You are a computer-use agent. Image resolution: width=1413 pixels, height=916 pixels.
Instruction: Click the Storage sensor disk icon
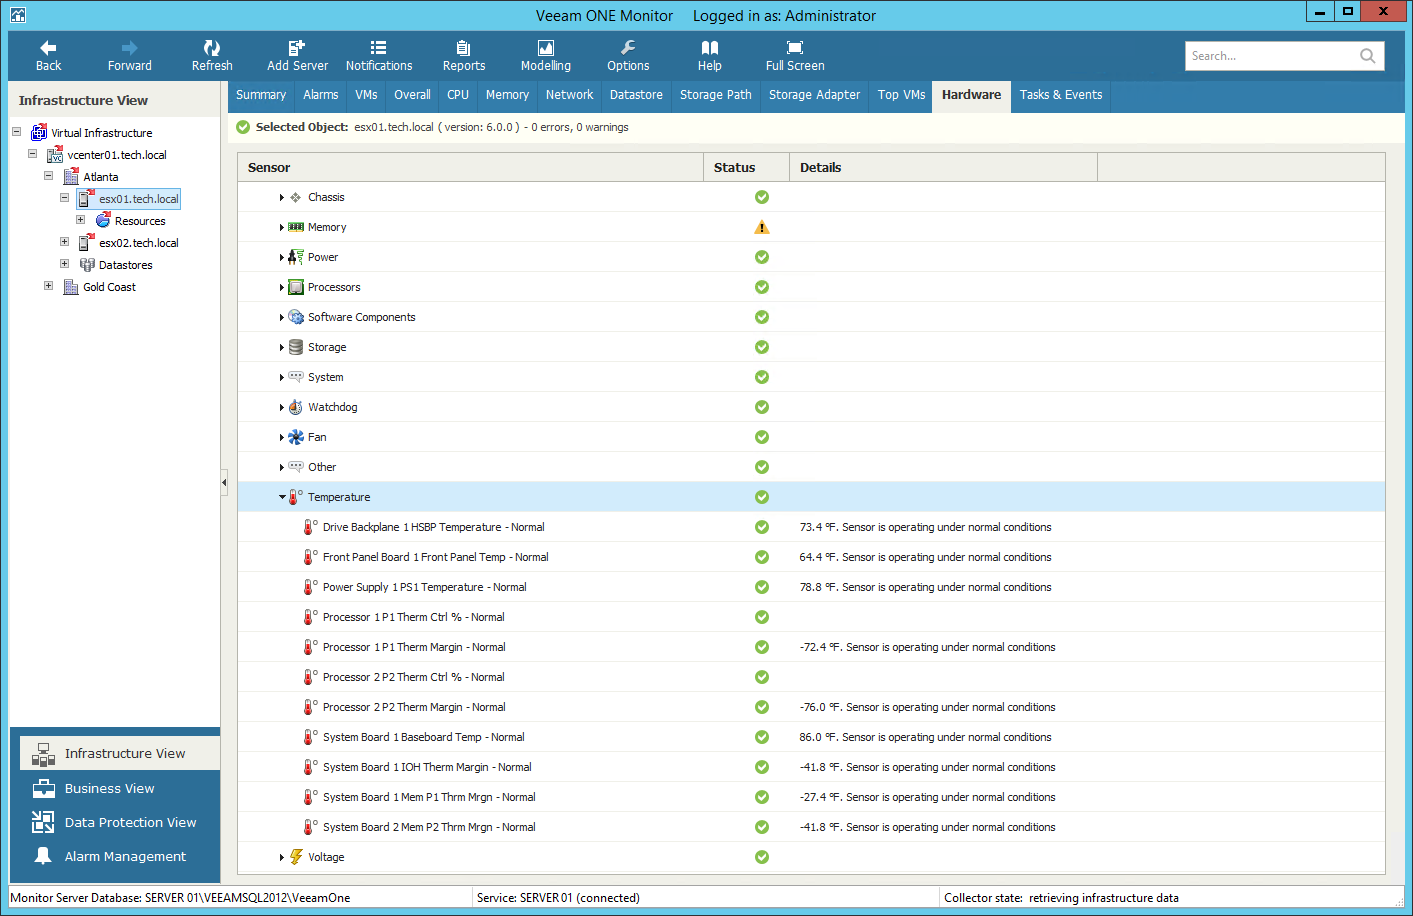coord(296,347)
